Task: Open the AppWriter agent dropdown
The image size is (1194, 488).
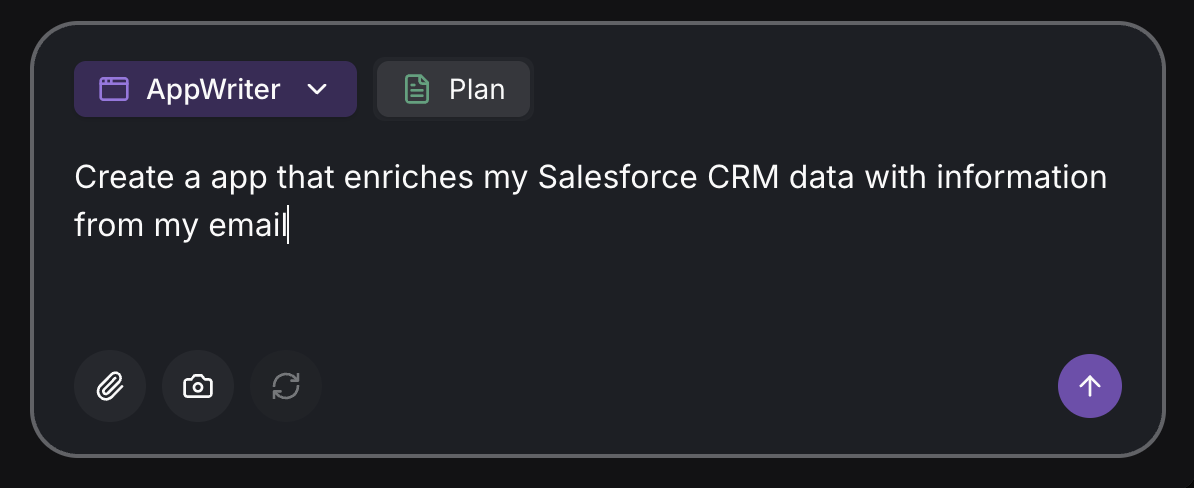Action: click(x=215, y=89)
